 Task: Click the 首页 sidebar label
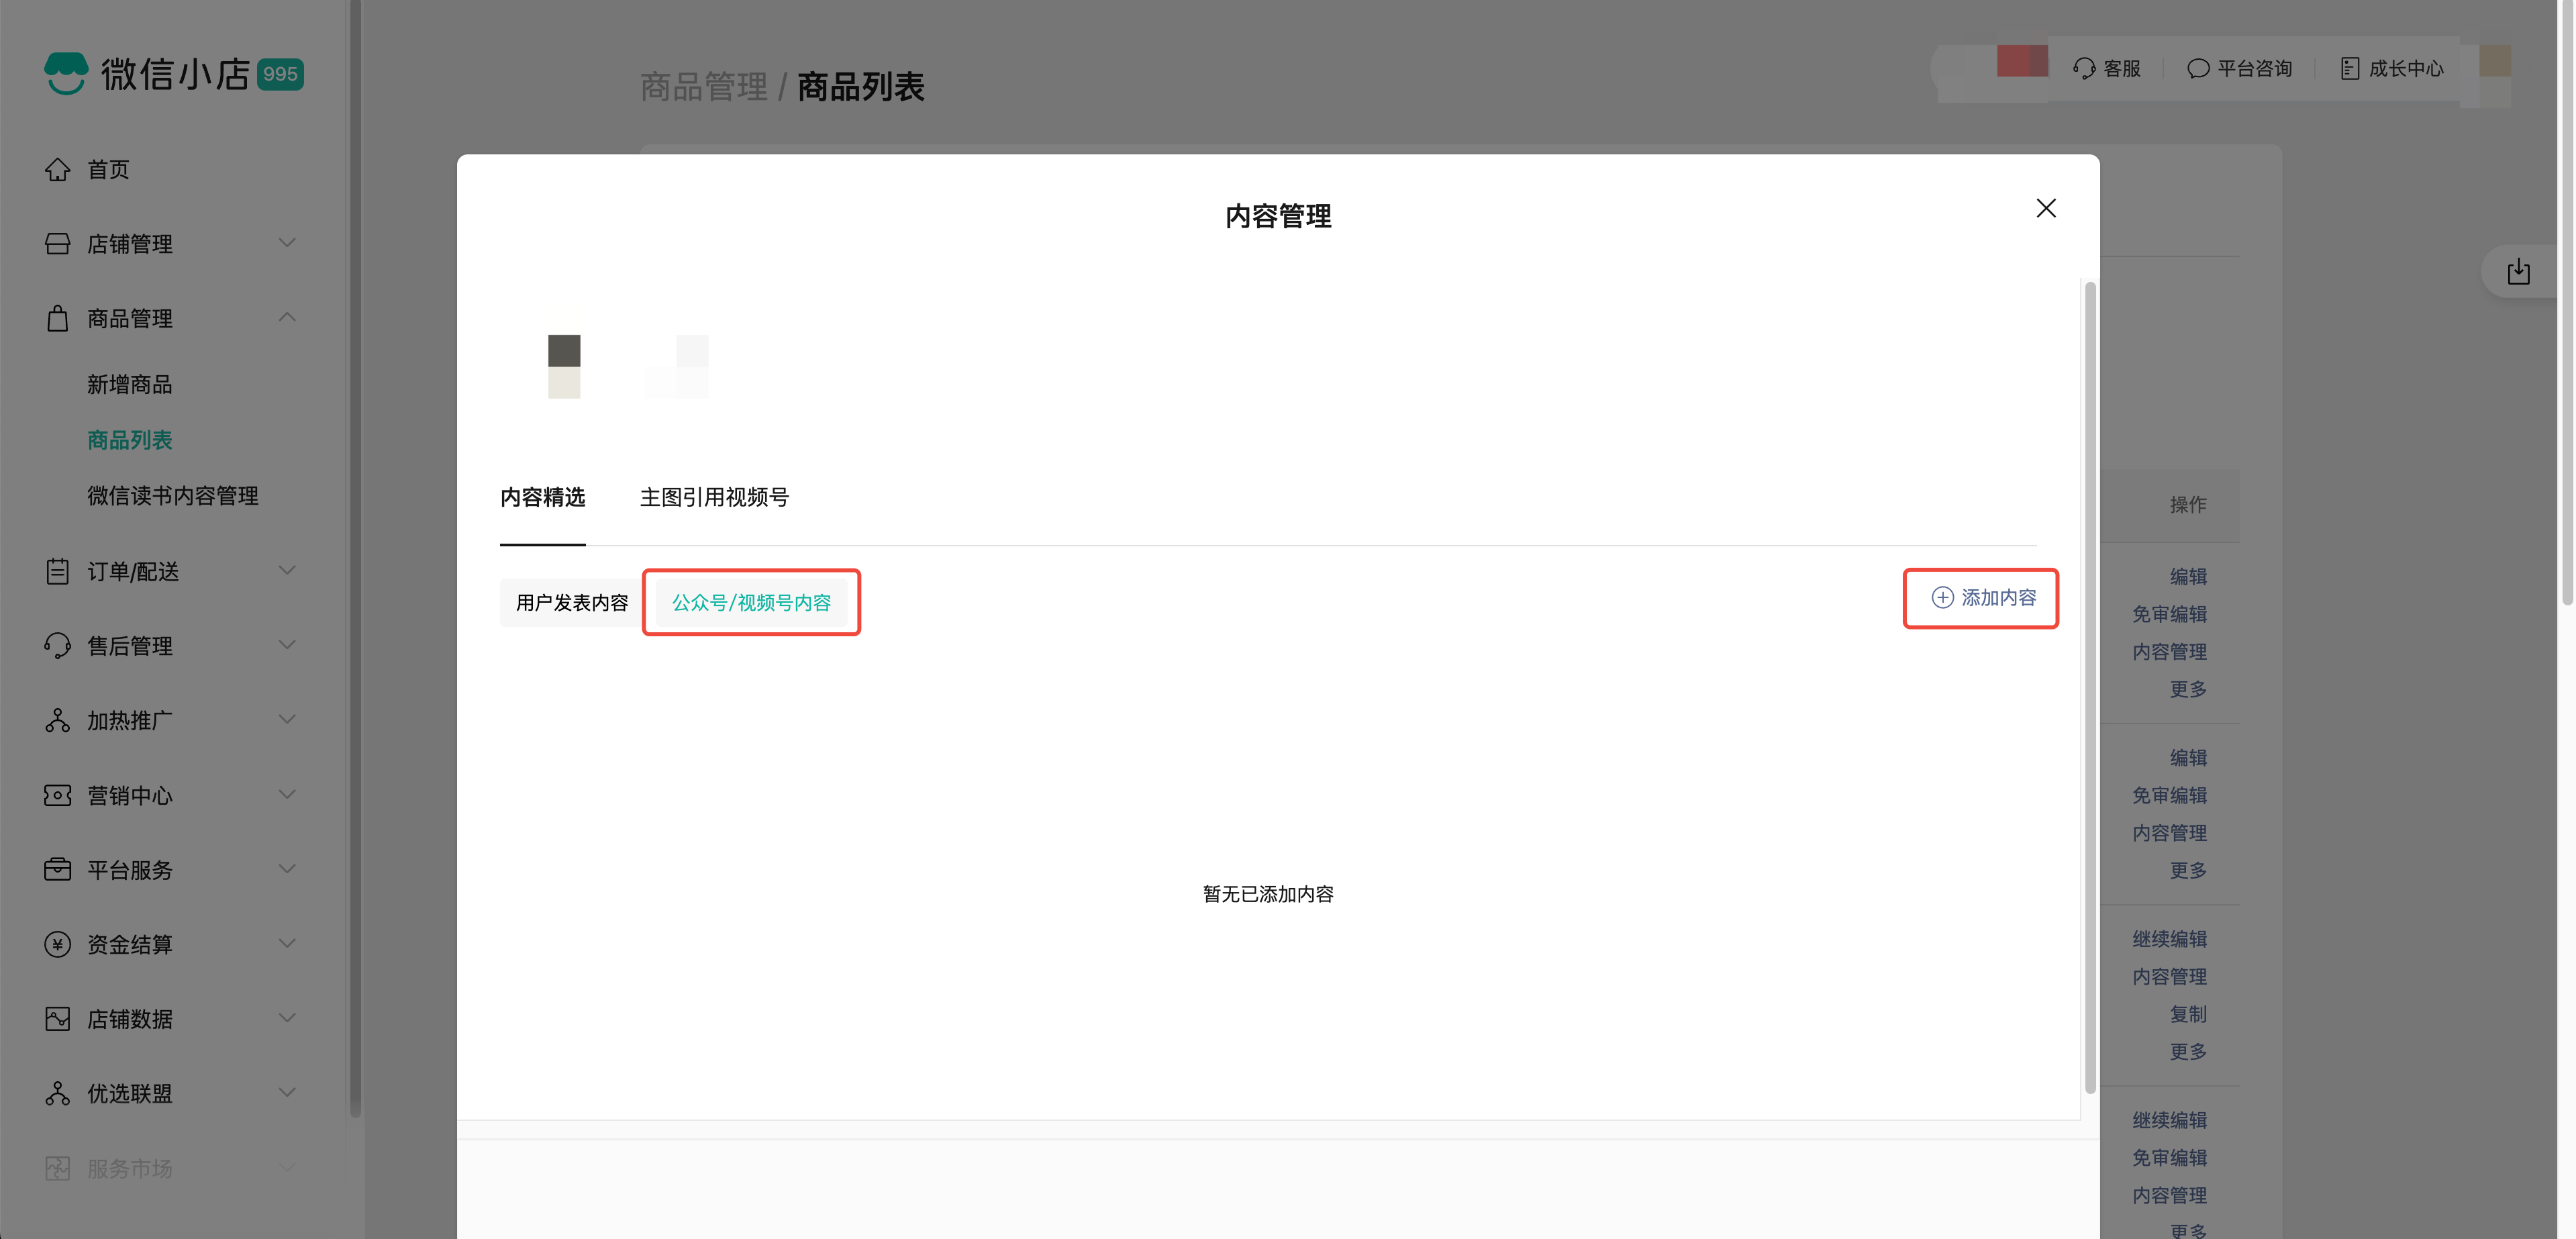pyautogui.click(x=108, y=170)
